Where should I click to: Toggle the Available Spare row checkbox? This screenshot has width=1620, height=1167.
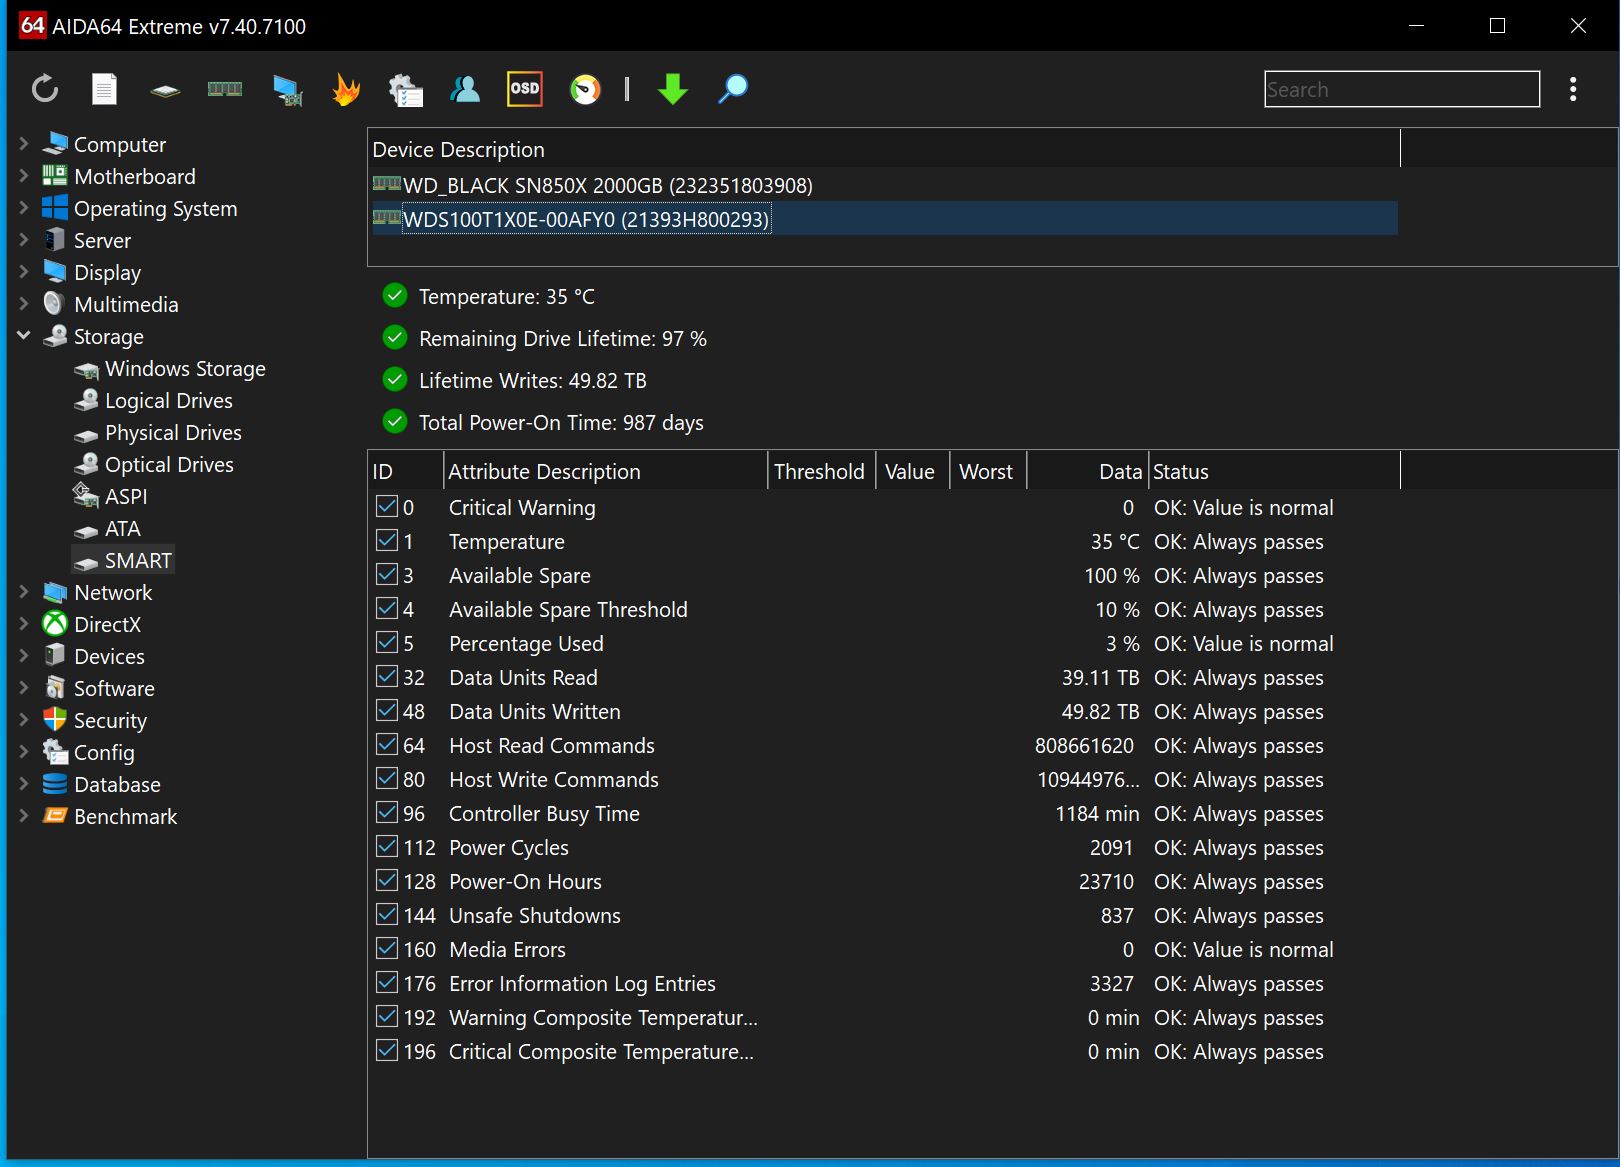[x=387, y=574]
